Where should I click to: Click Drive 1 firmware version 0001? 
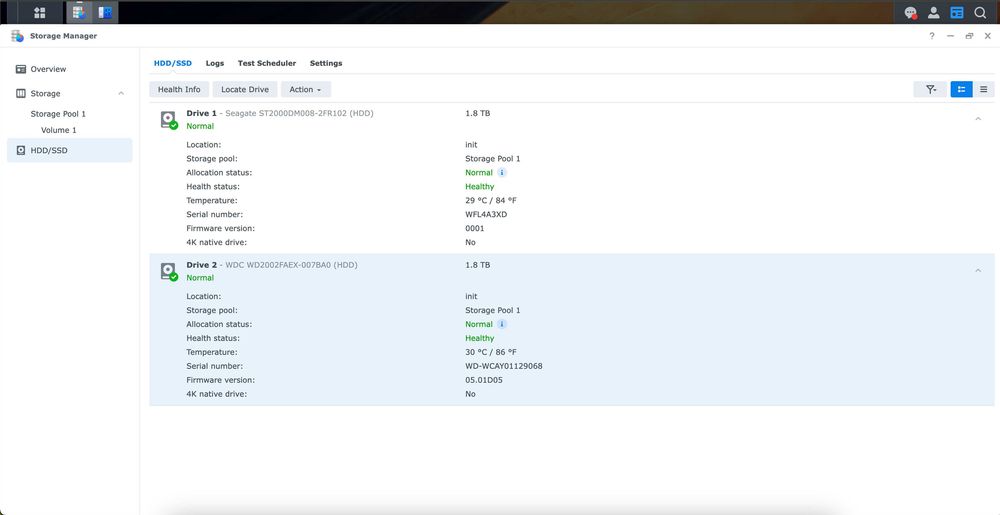(474, 228)
